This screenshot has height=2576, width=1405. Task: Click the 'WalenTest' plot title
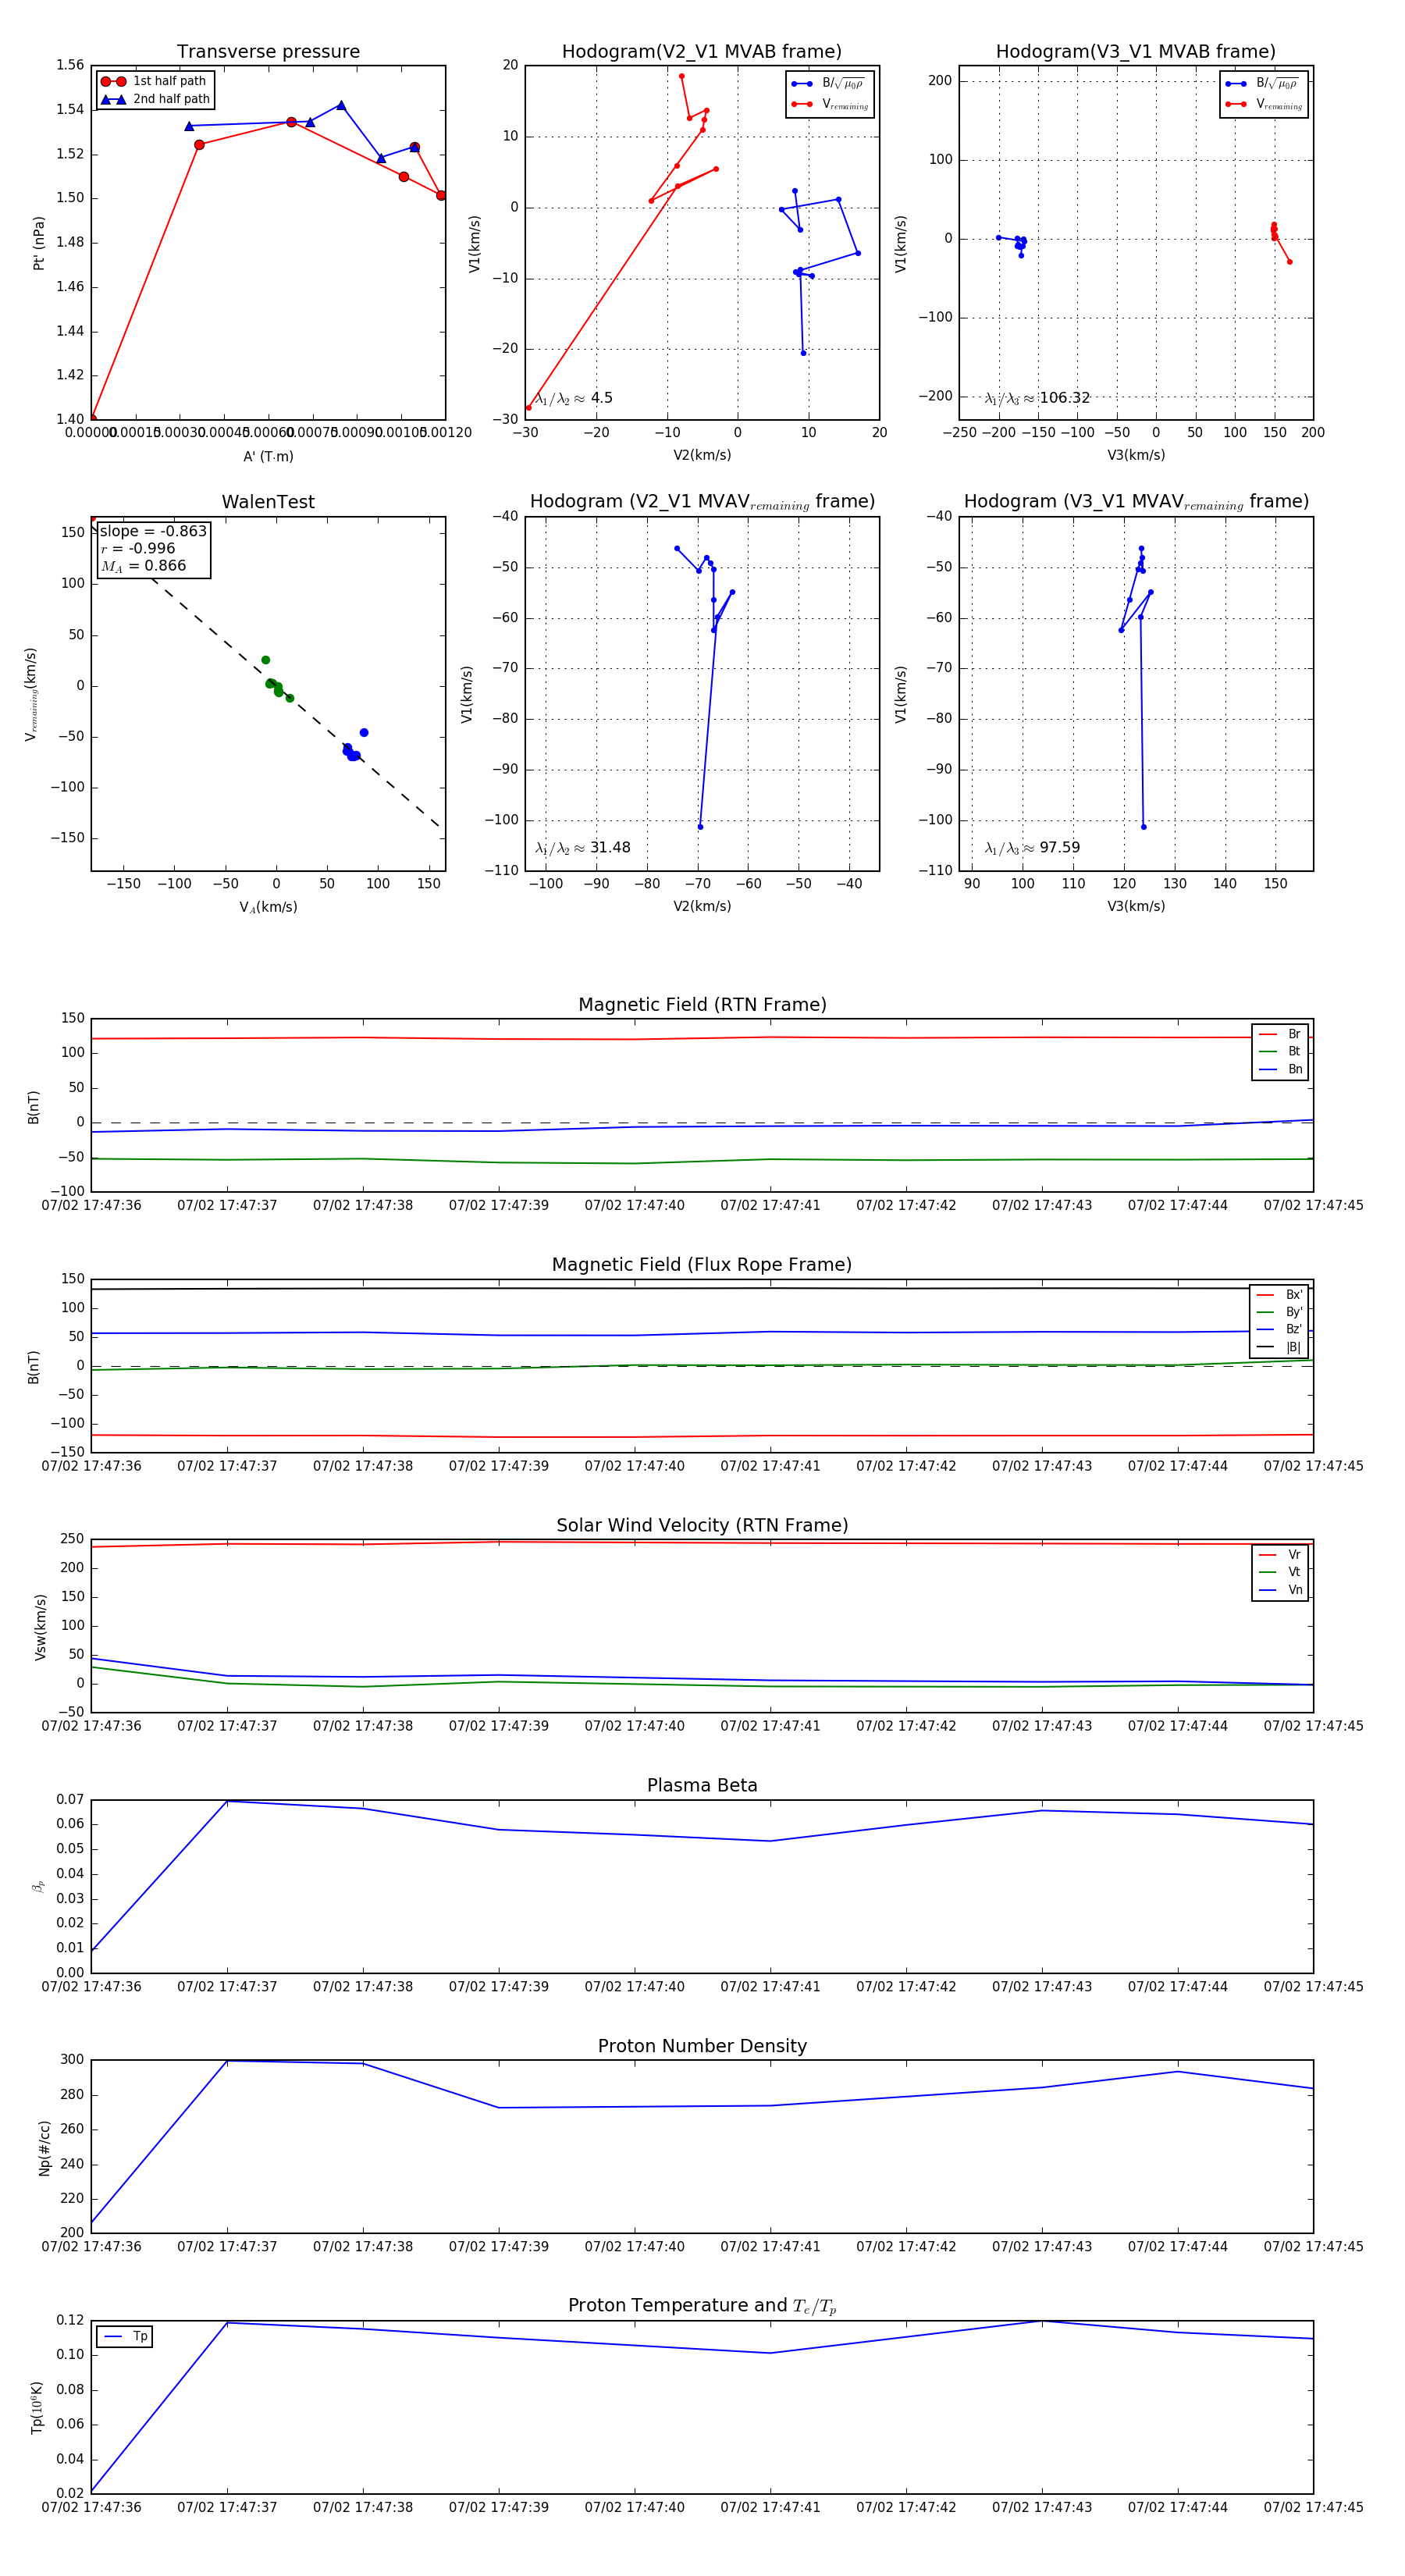coord(268,502)
